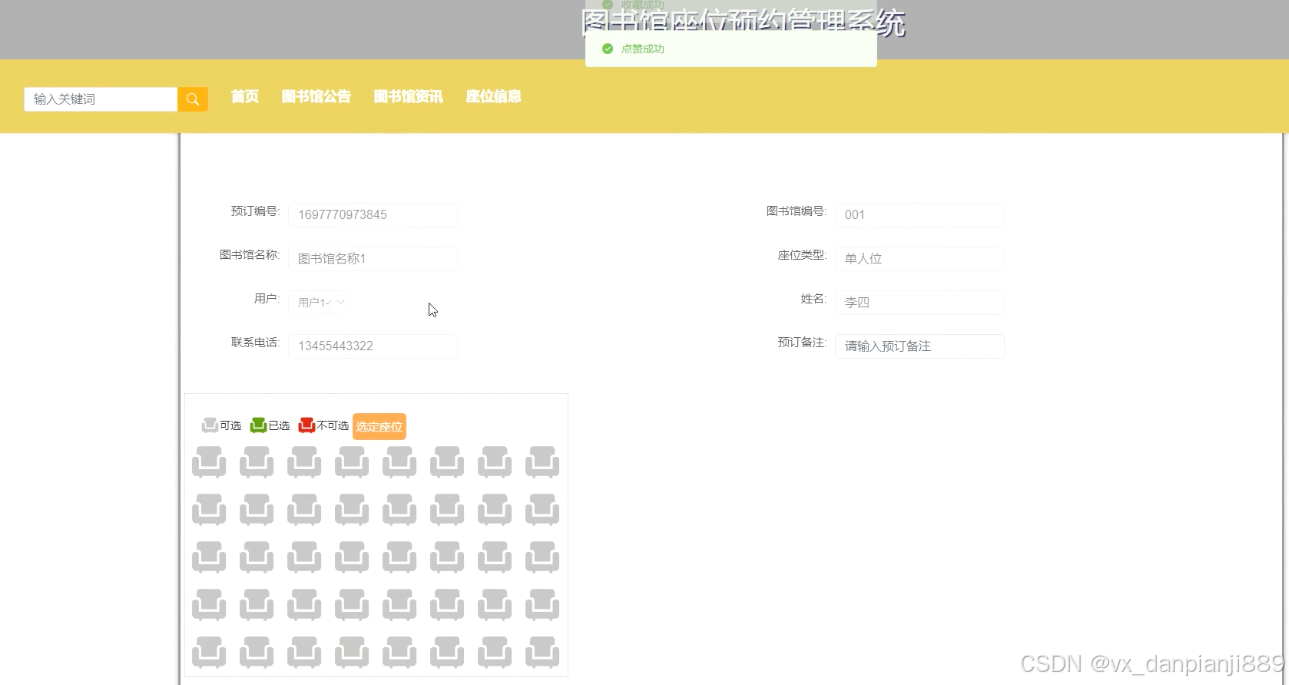Select the first seat in the bottom row
The image size is (1289, 685).
point(209,652)
